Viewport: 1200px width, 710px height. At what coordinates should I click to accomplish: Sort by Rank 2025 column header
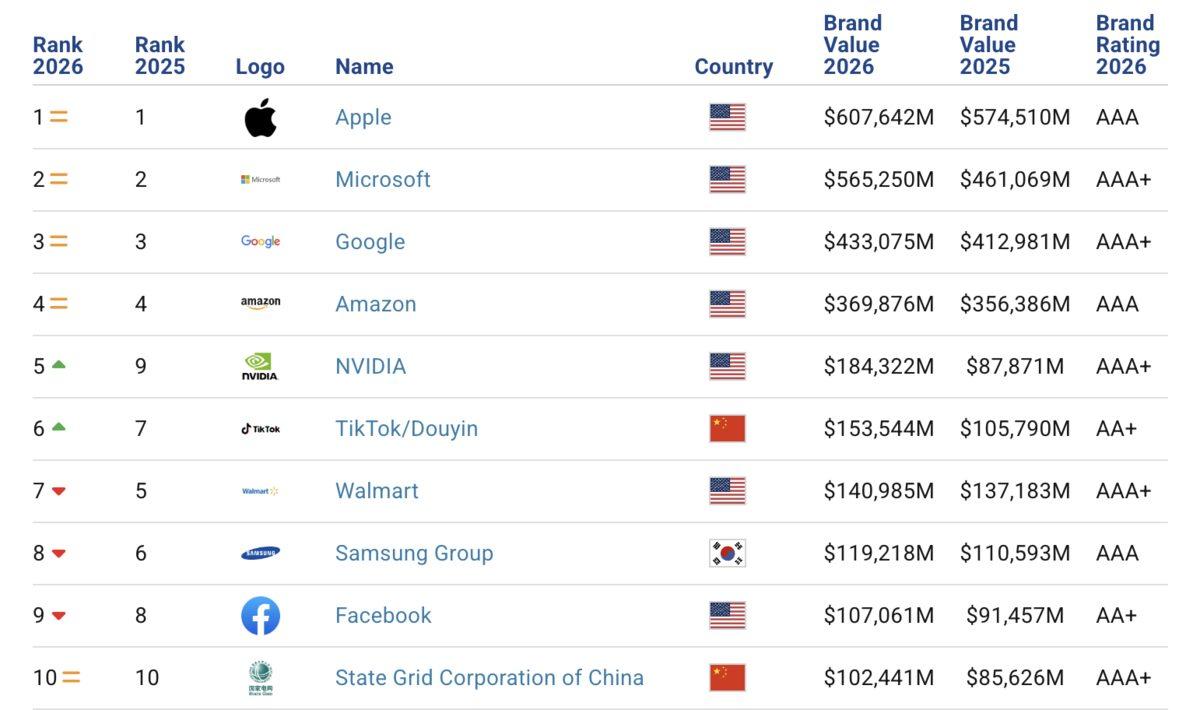[x=159, y=55]
